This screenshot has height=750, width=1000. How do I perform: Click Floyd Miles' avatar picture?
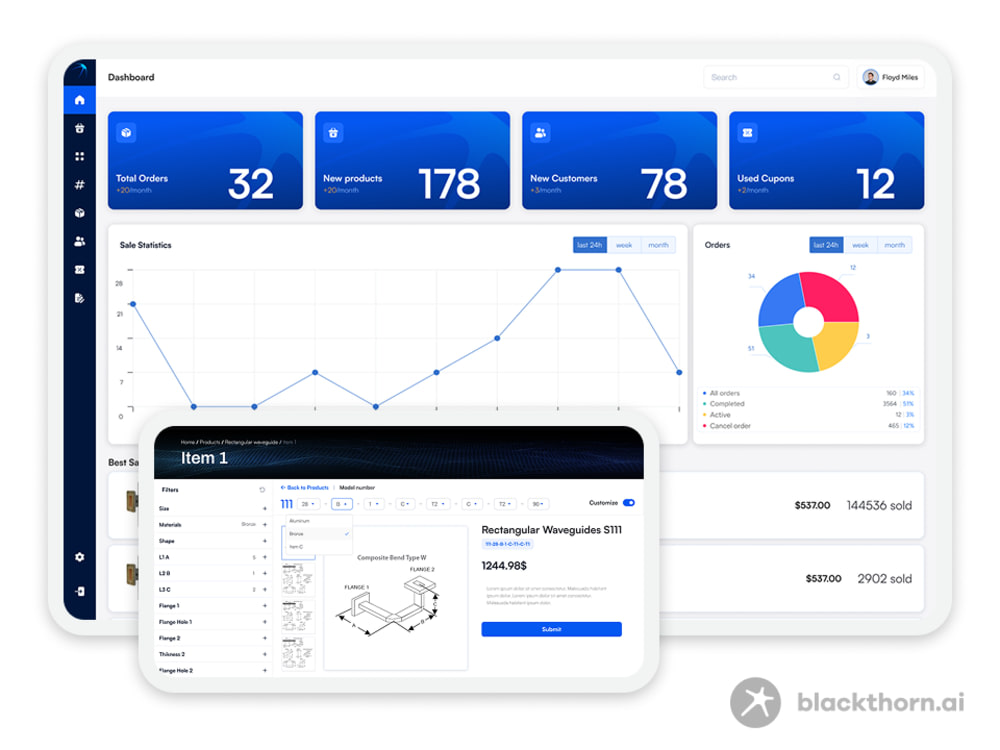(x=870, y=77)
